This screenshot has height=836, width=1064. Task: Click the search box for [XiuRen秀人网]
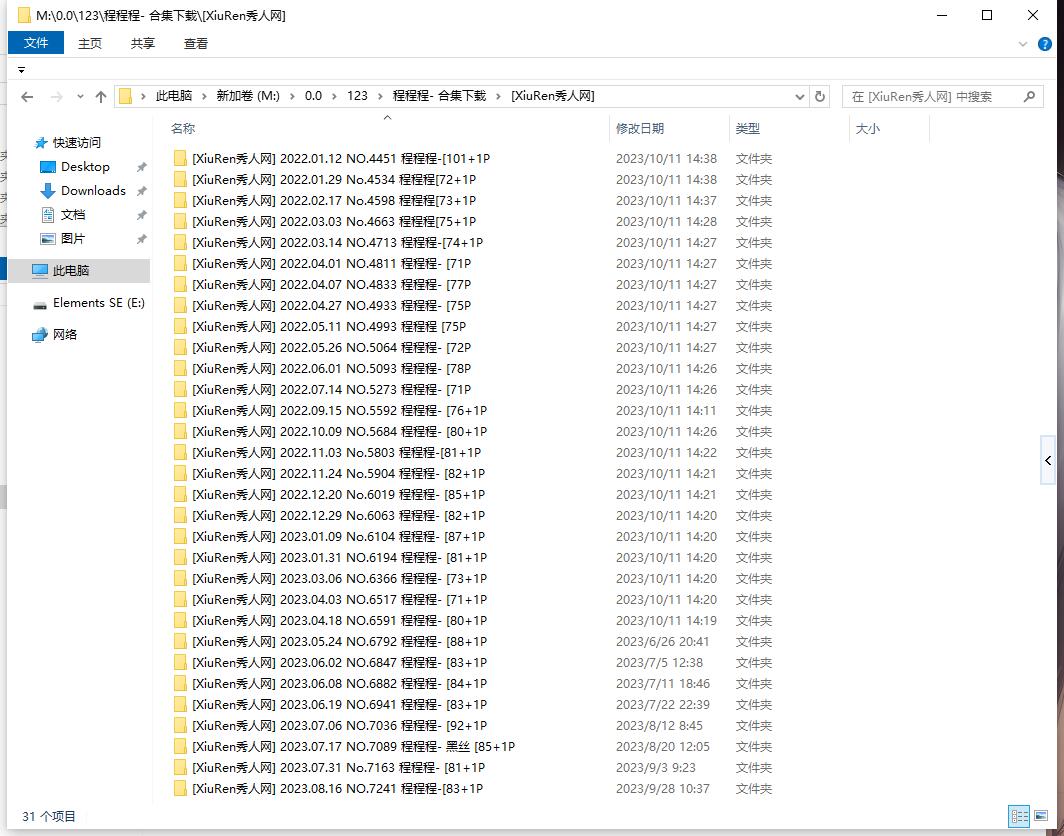click(x=943, y=97)
